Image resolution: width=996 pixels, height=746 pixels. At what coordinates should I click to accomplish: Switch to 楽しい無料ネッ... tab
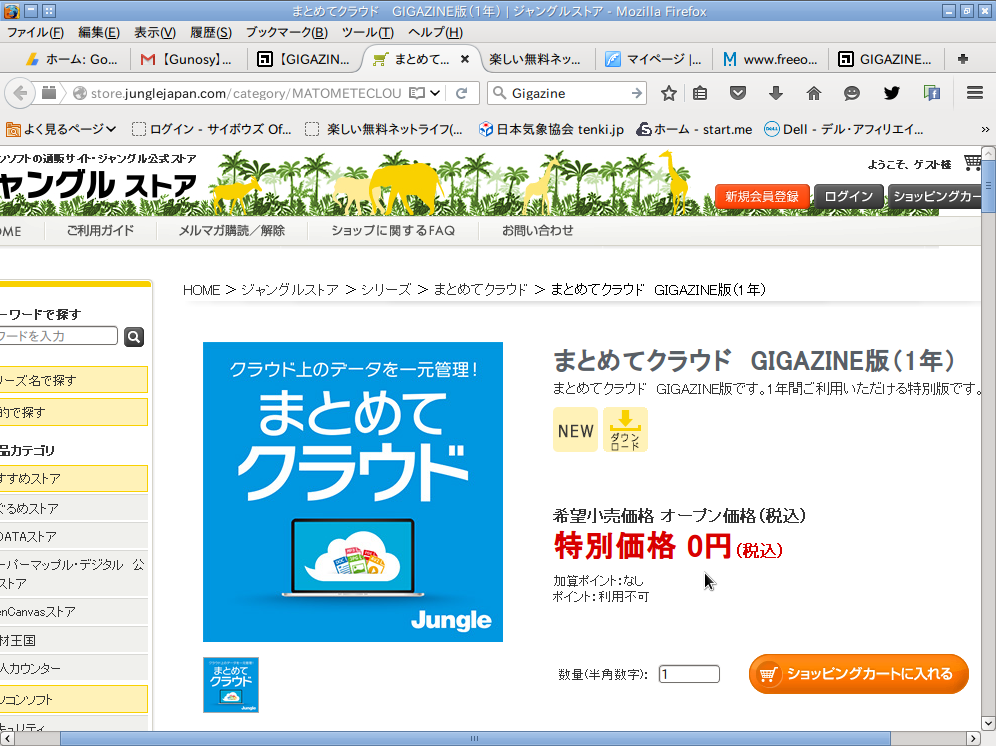tap(534, 59)
